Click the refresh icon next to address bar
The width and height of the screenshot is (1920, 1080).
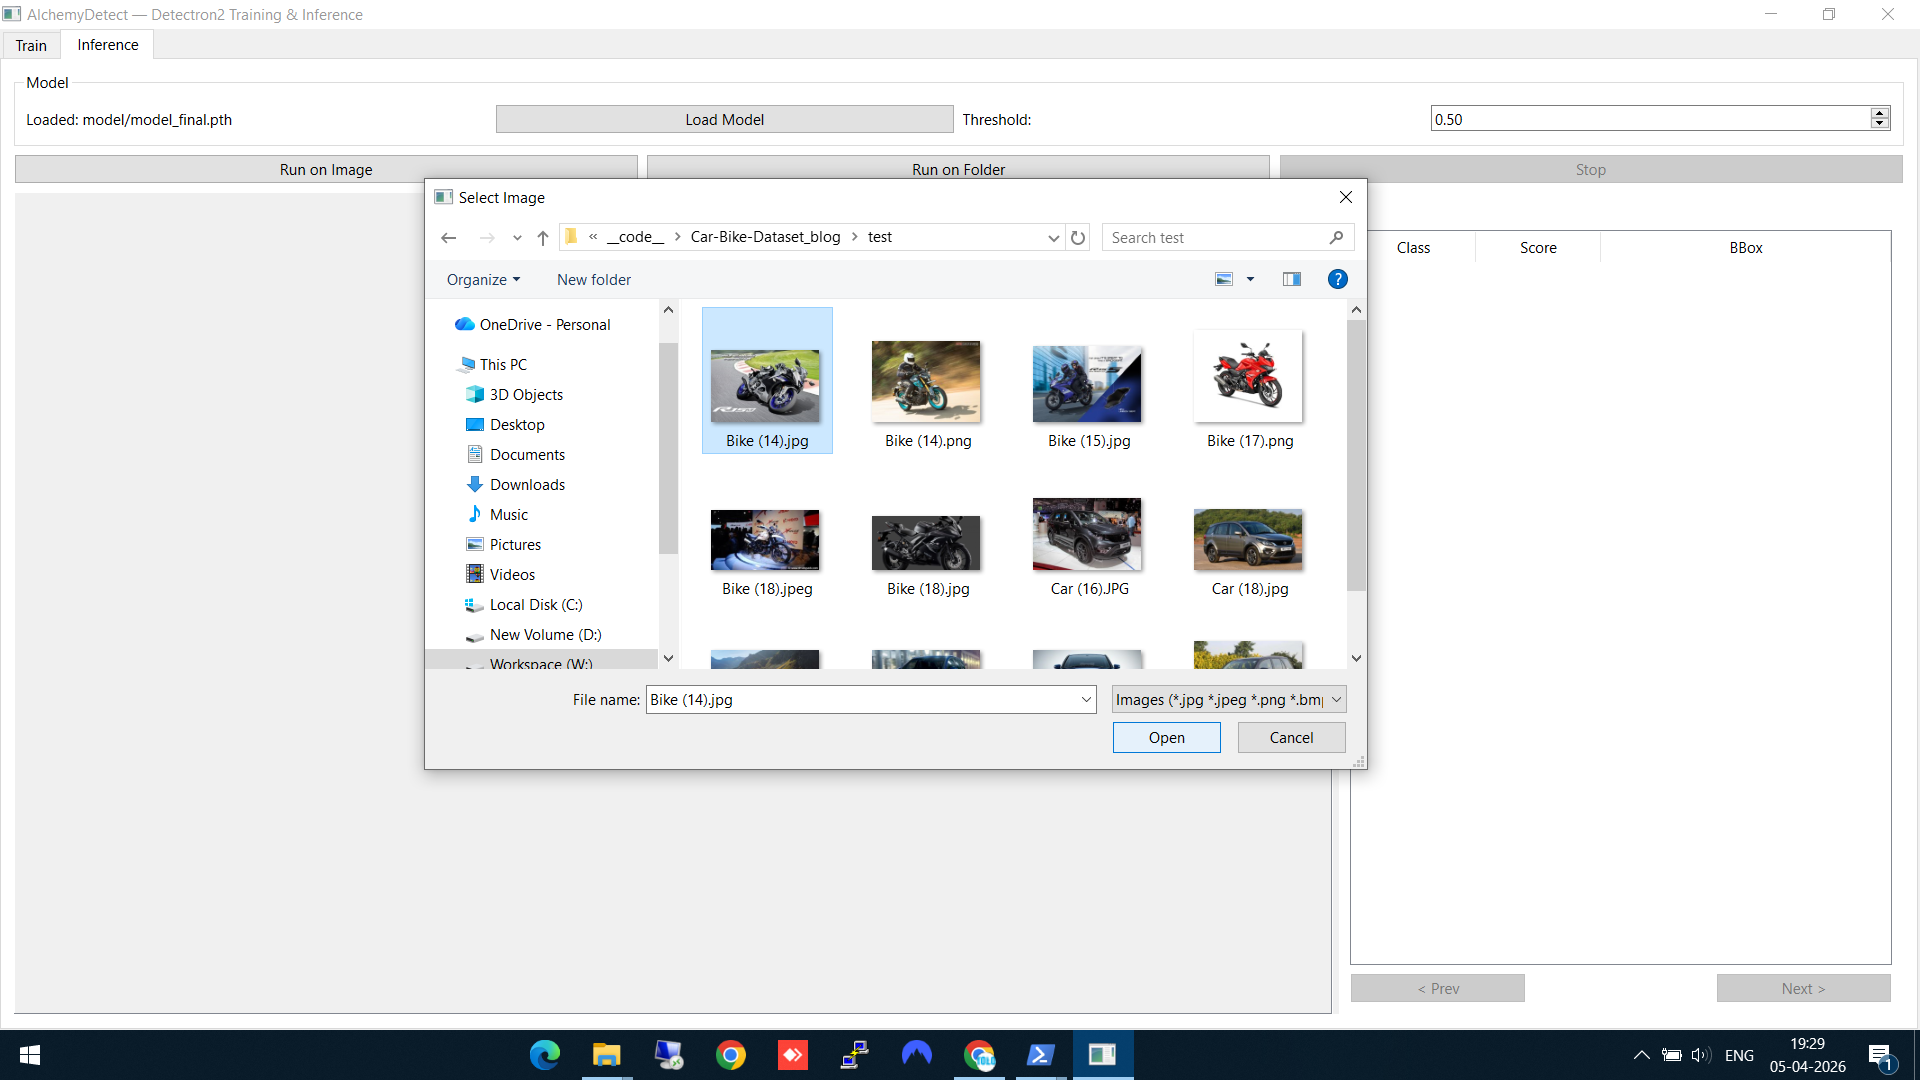coord(1077,237)
